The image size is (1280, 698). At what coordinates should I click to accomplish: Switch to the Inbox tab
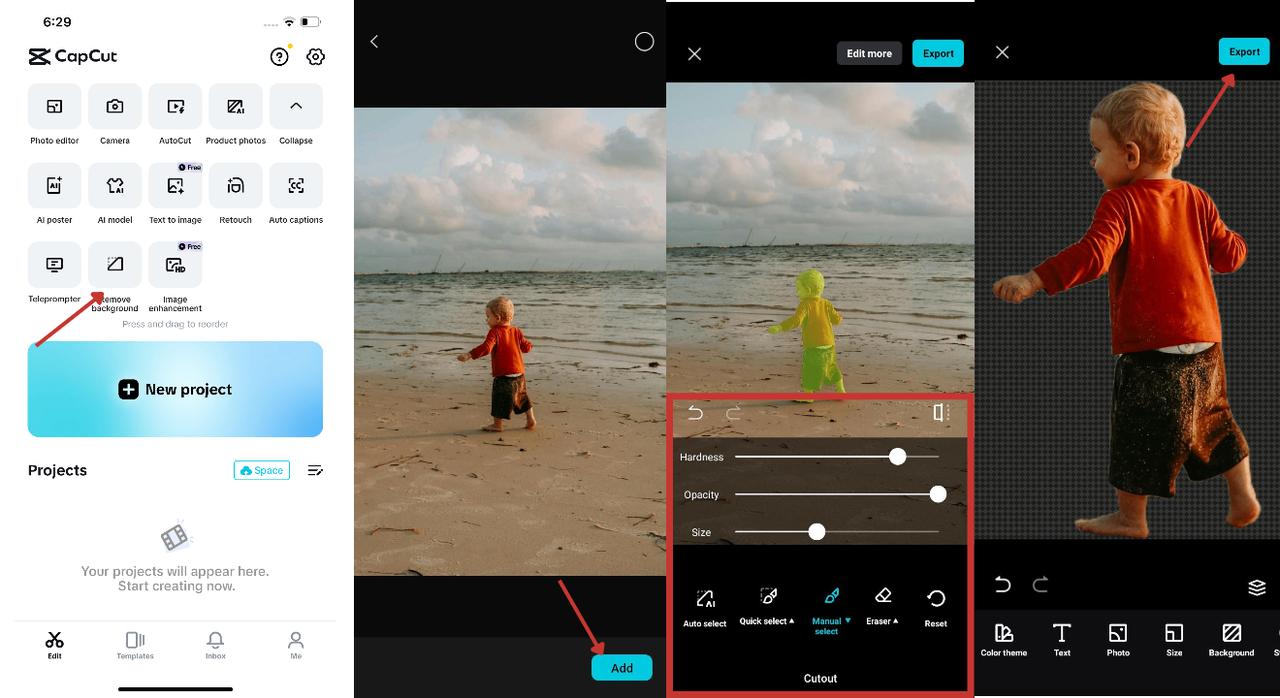215,645
